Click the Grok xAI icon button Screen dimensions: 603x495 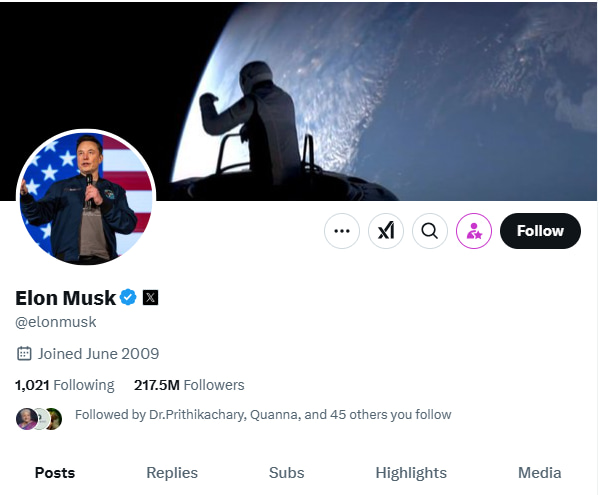click(x=386, y=231)
